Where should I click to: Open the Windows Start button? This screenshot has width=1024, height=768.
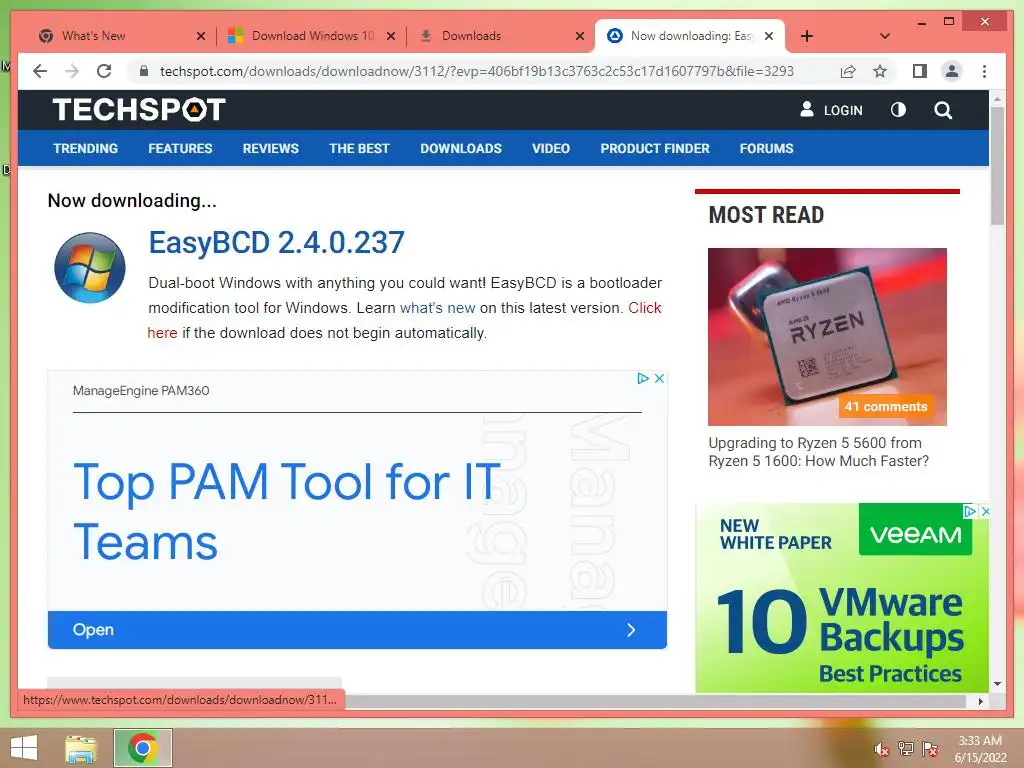coord(24,748)
